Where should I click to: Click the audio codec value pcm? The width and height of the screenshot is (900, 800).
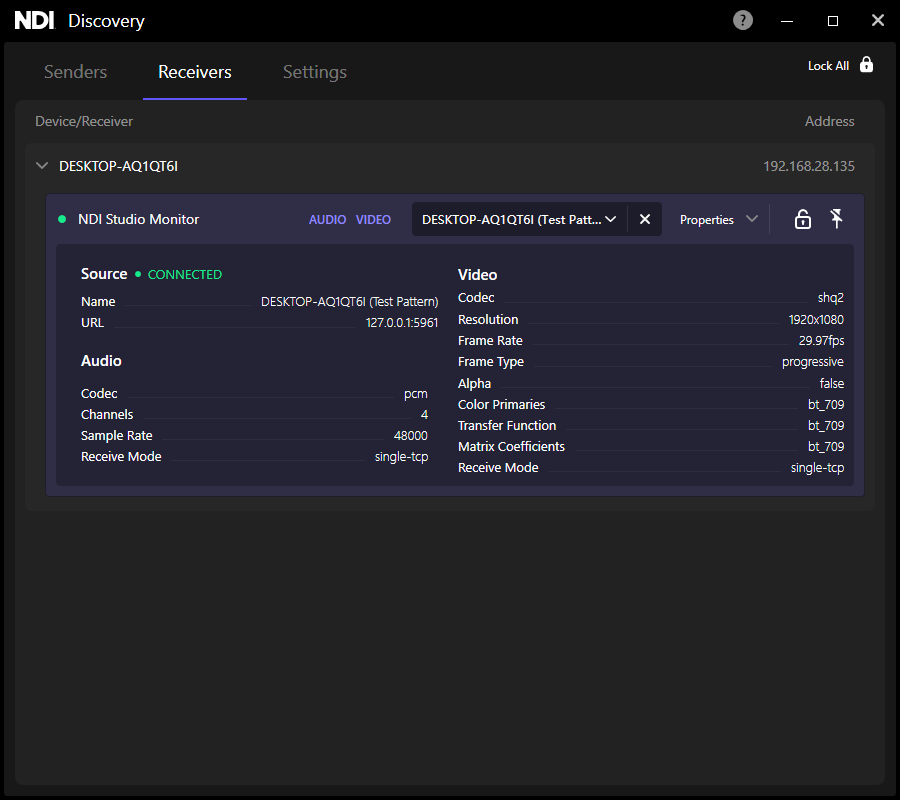coord(416,394)
